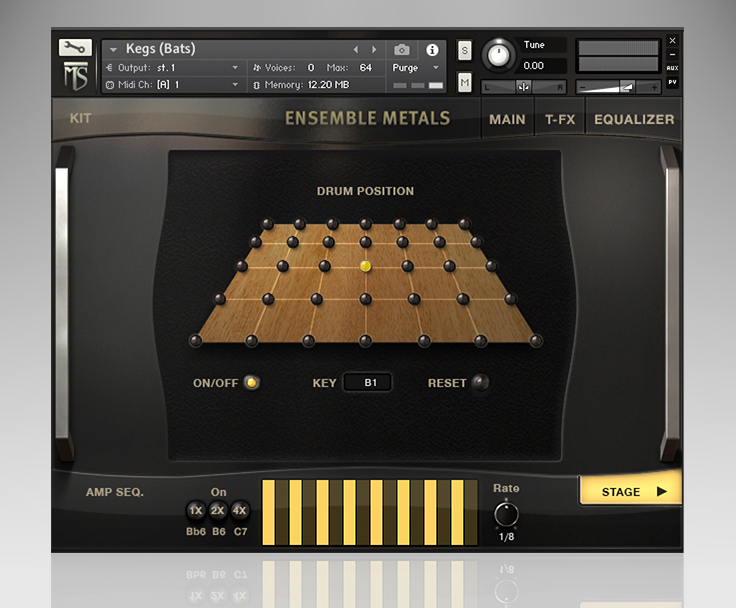Viewport: 736px width, 608px height.
Task: Toggle the Drum Position ON/OFF light
Action: (x=252, y=383)
